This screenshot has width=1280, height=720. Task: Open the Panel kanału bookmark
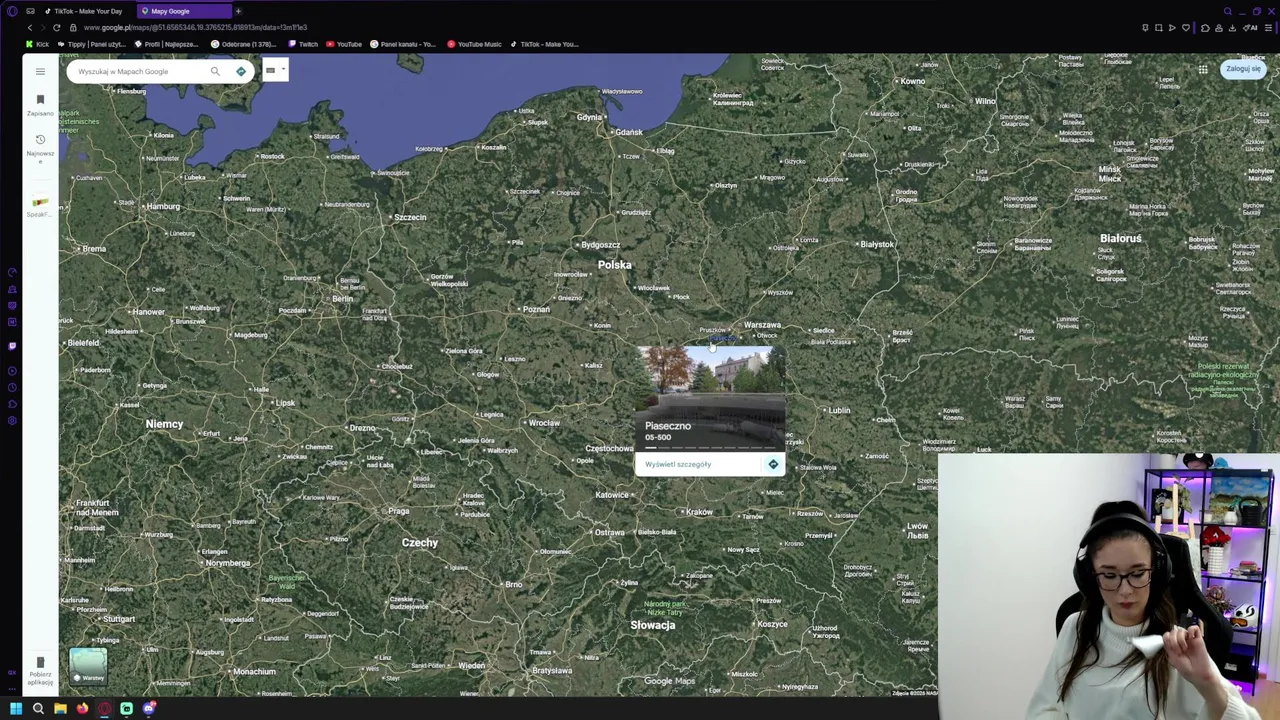point(403,44)
